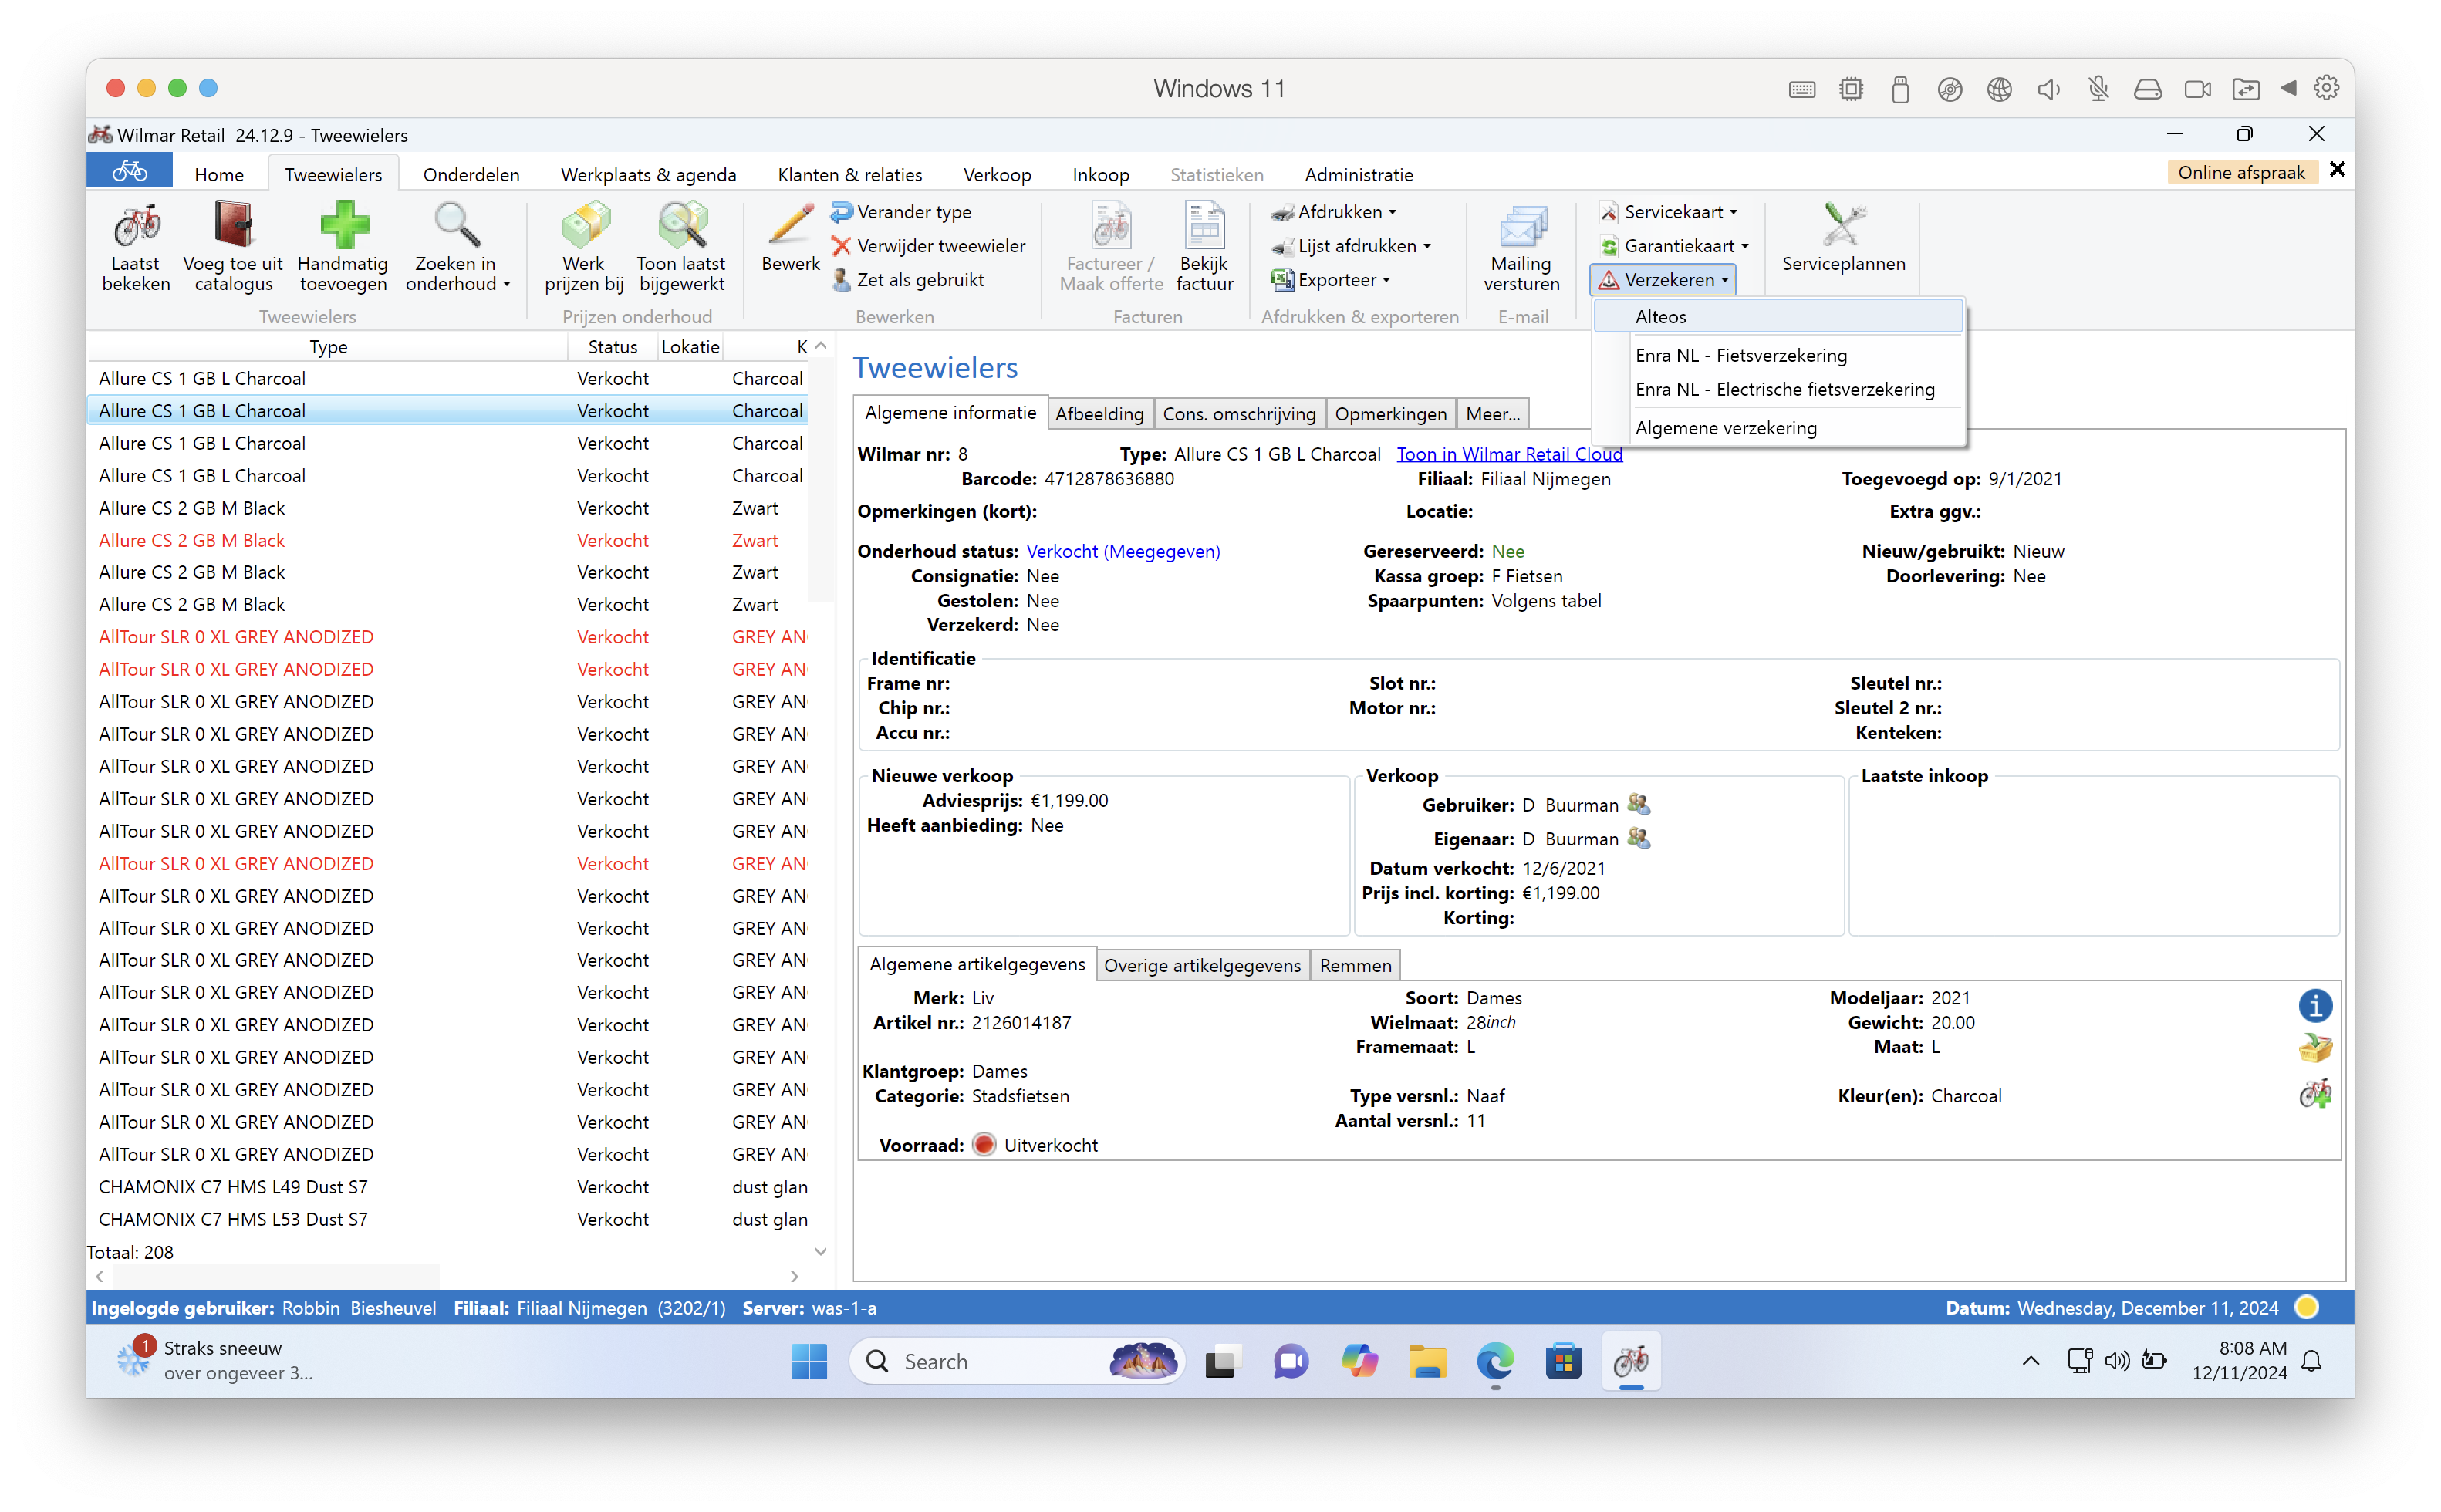Open Bekijk factuur document icon
The image size is (2441, 1512).
pos(1204,225)
